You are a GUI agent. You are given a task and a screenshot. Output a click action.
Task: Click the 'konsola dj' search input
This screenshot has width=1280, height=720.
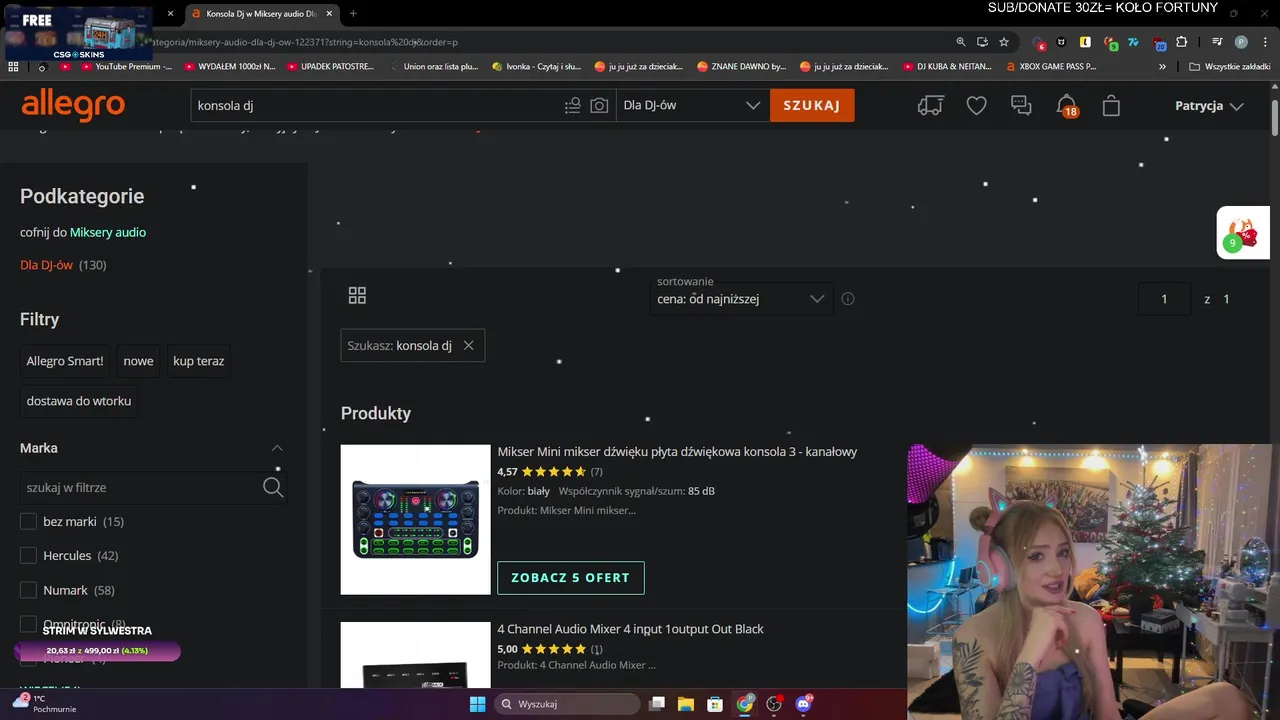[x=375, y=105]
